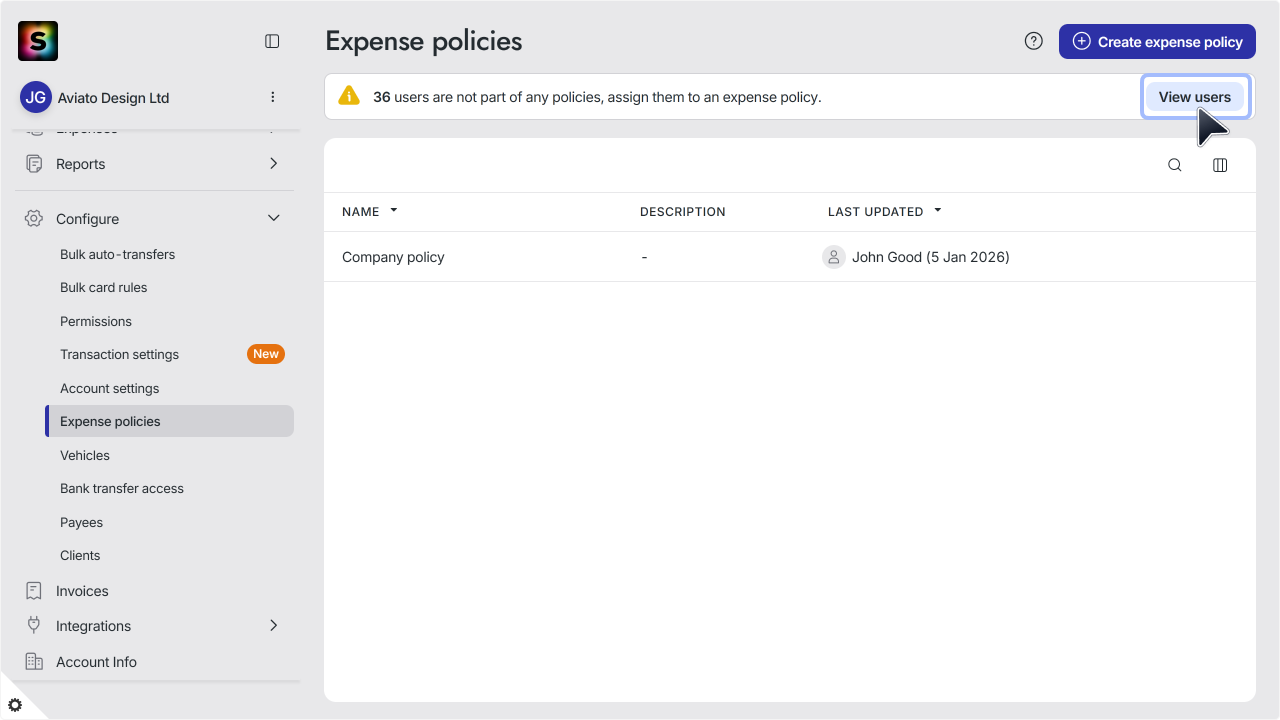Screen dimensions: 1280x720
Task: Click the warning triangle icon
Action: (x=348, y=96)
